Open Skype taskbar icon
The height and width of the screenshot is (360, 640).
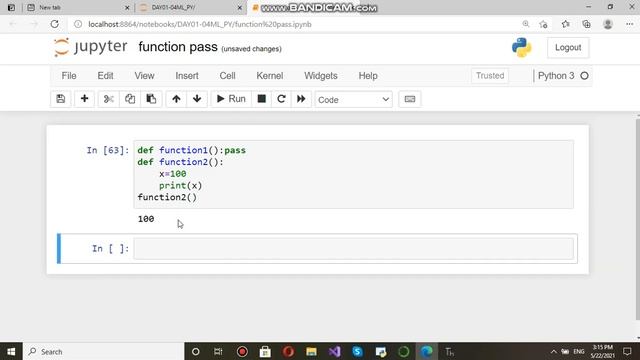pyautogui.click(x=358, y=351)
